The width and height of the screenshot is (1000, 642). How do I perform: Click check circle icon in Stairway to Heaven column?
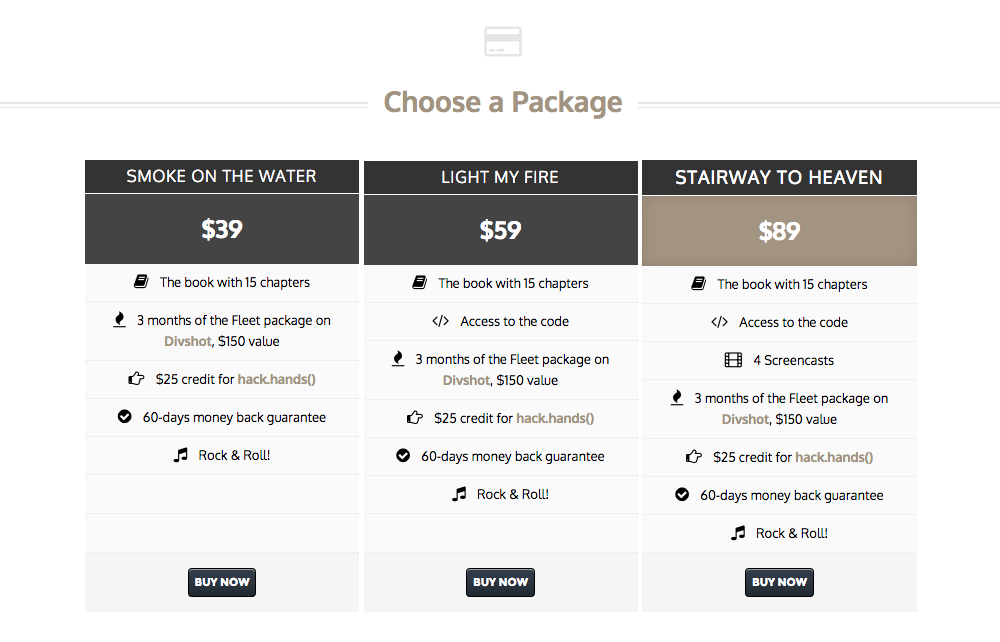point(682,495)
